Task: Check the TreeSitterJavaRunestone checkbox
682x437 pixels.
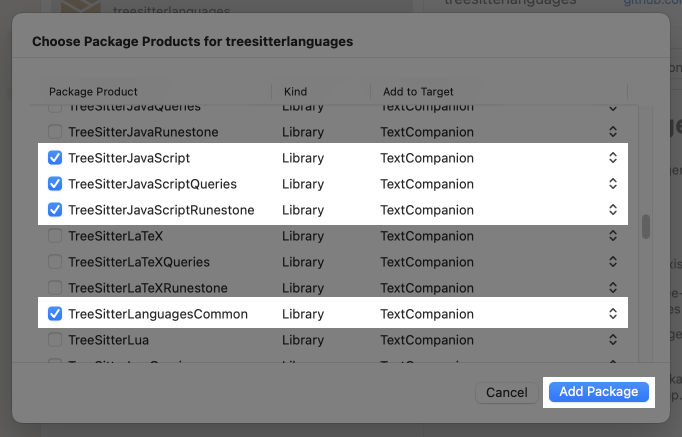Action: click(55, 132)
